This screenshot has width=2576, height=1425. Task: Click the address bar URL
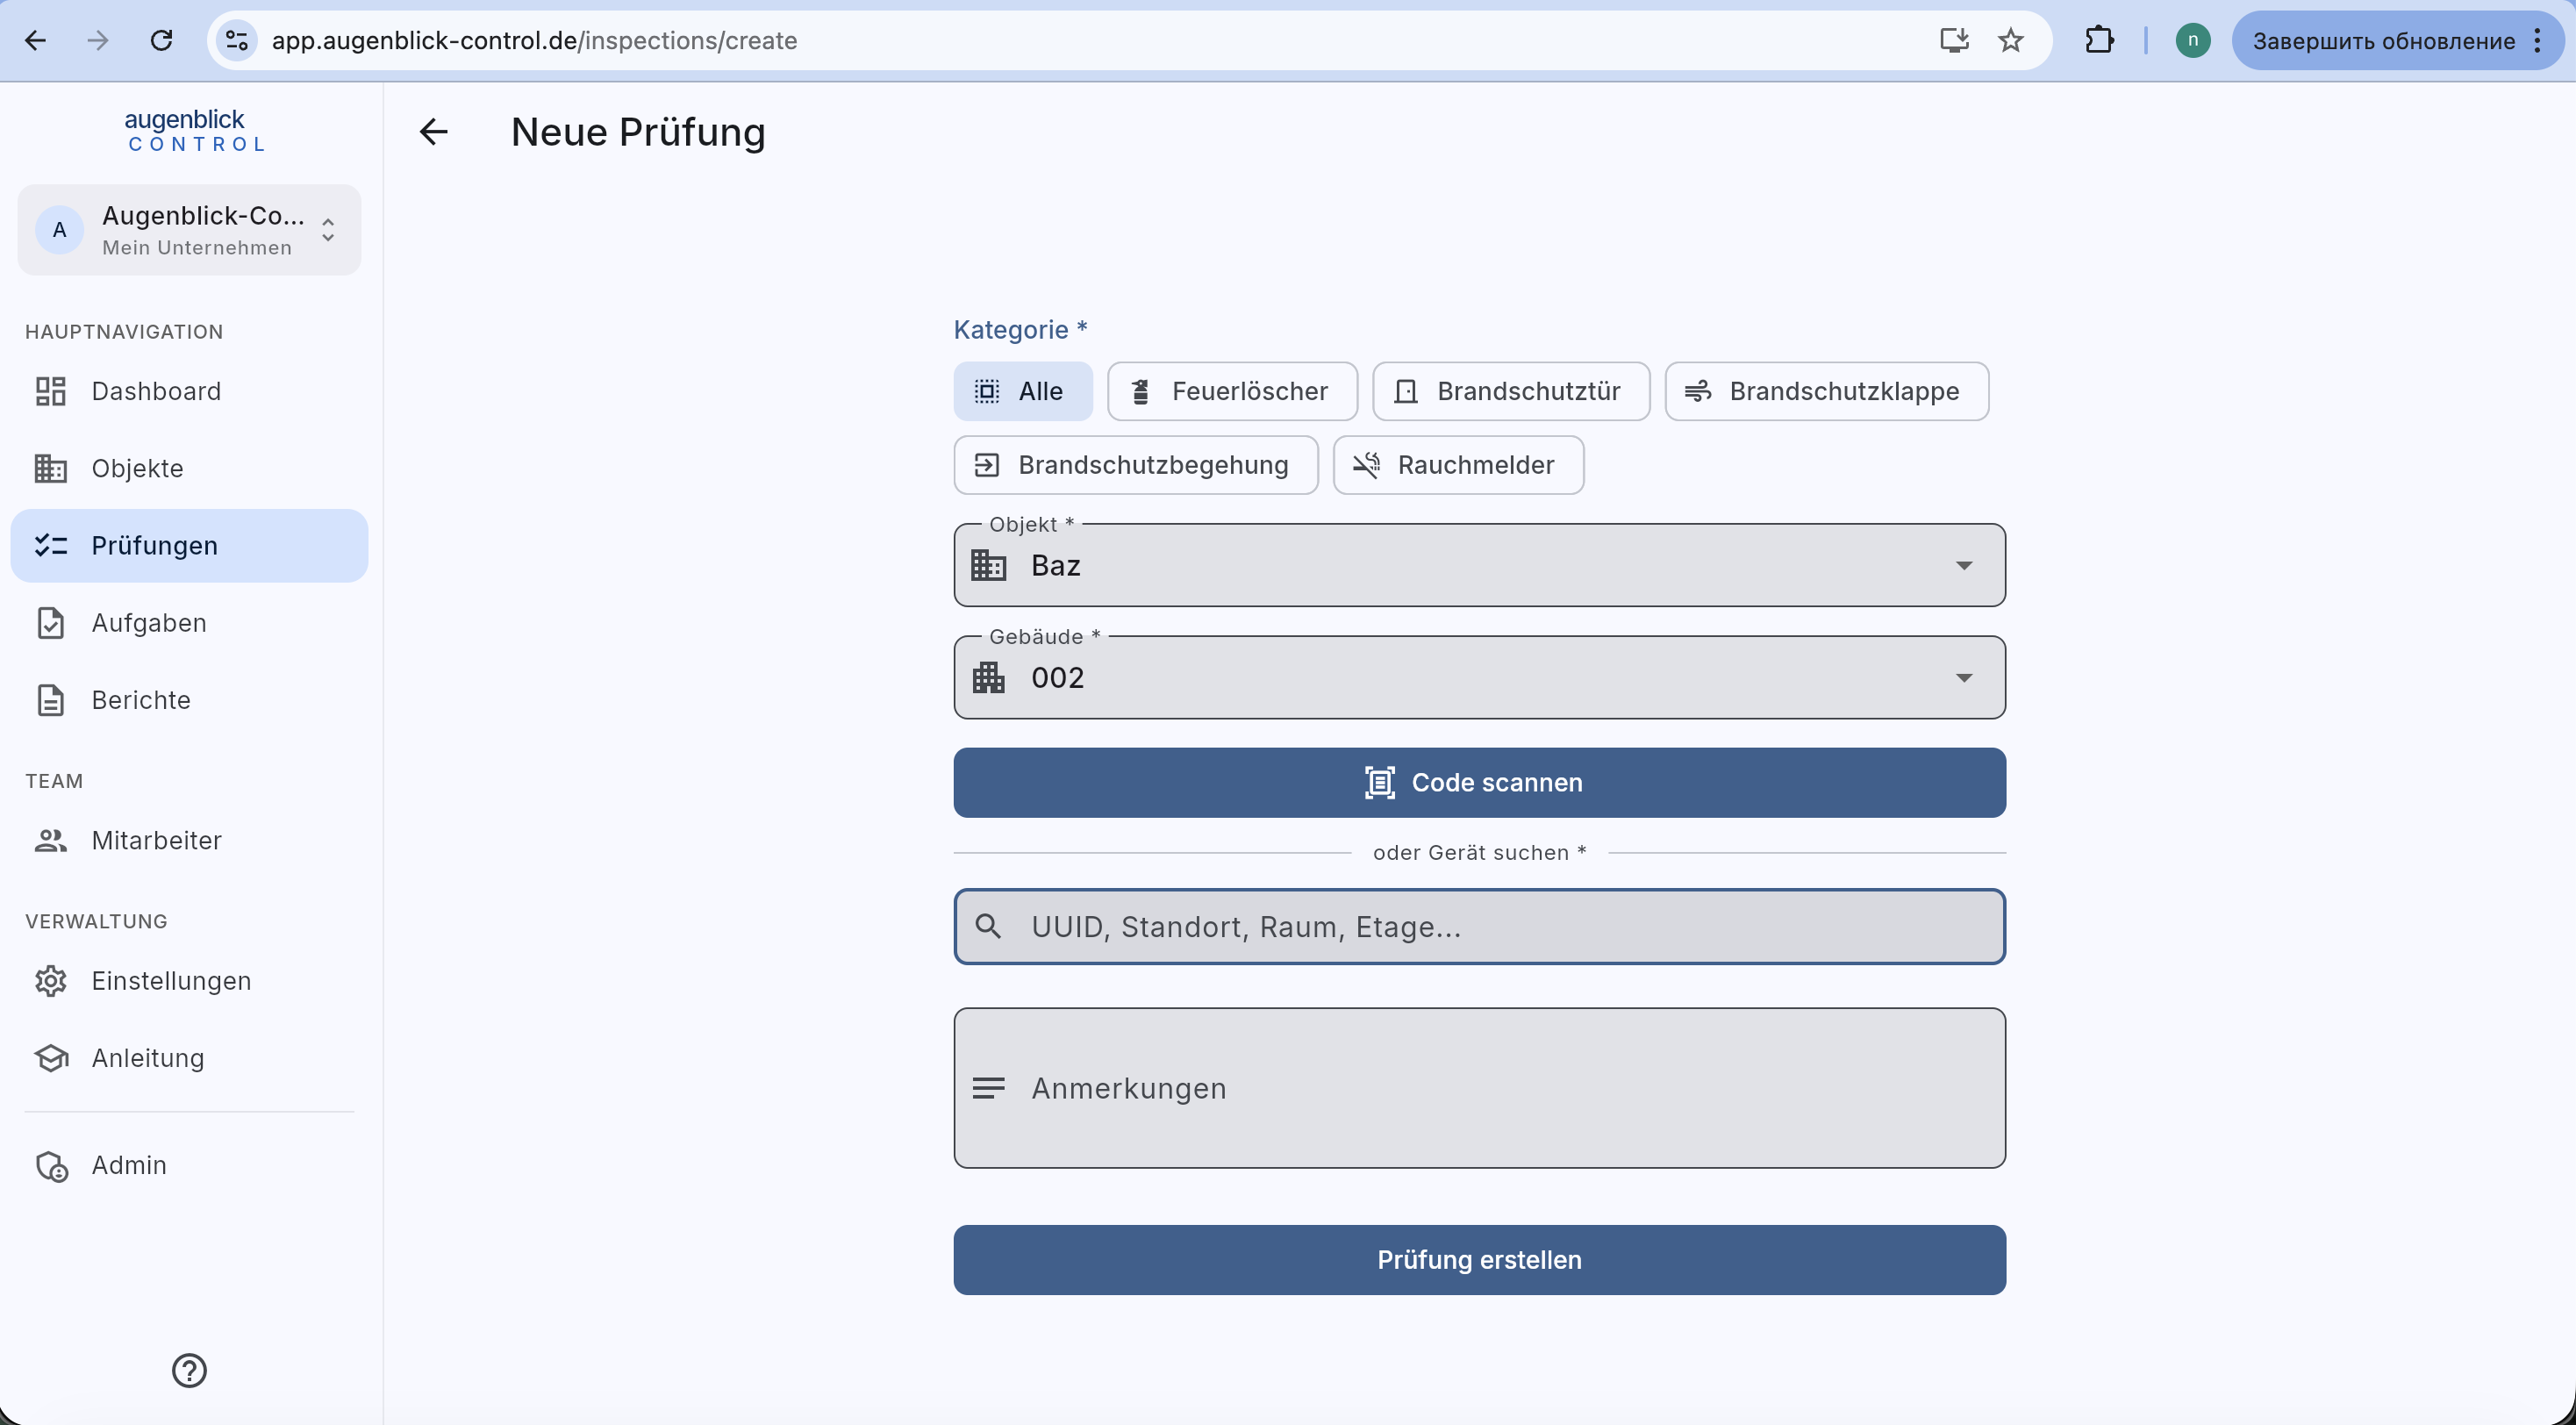click(534, 41)
